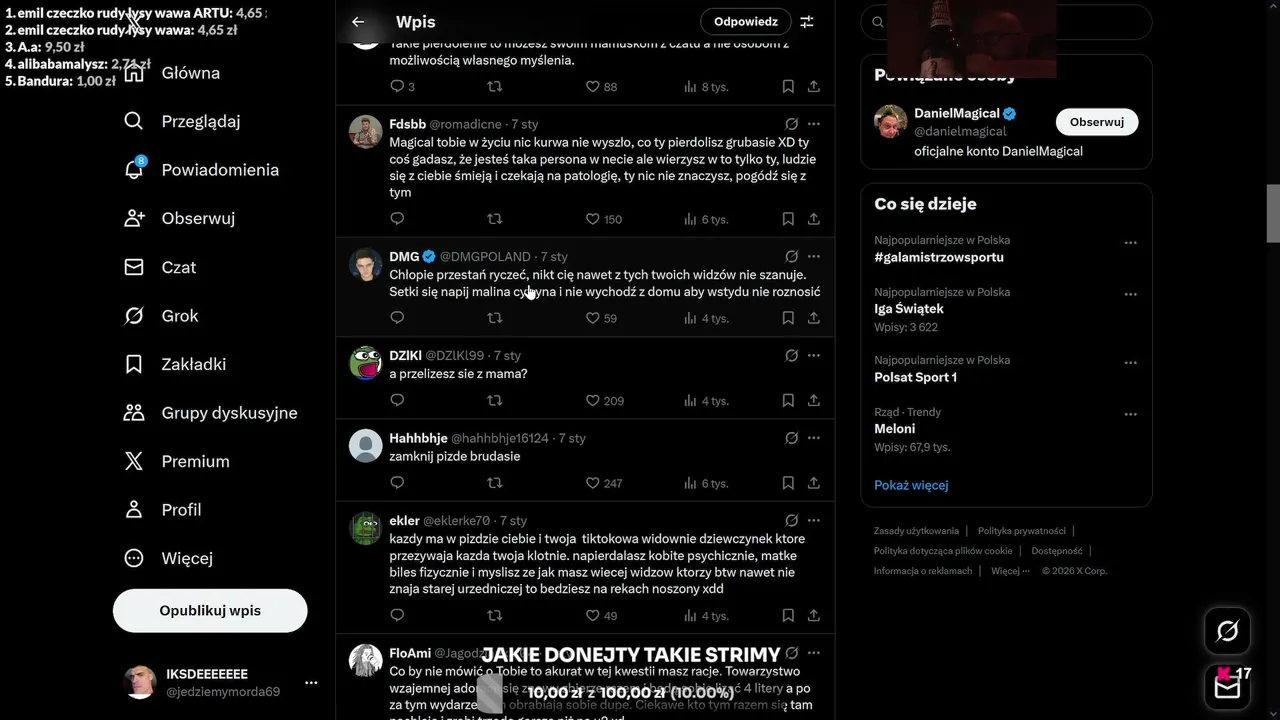Open floating messages envelope button
Screen dimensions: 1280x720
coord(1227,687)
